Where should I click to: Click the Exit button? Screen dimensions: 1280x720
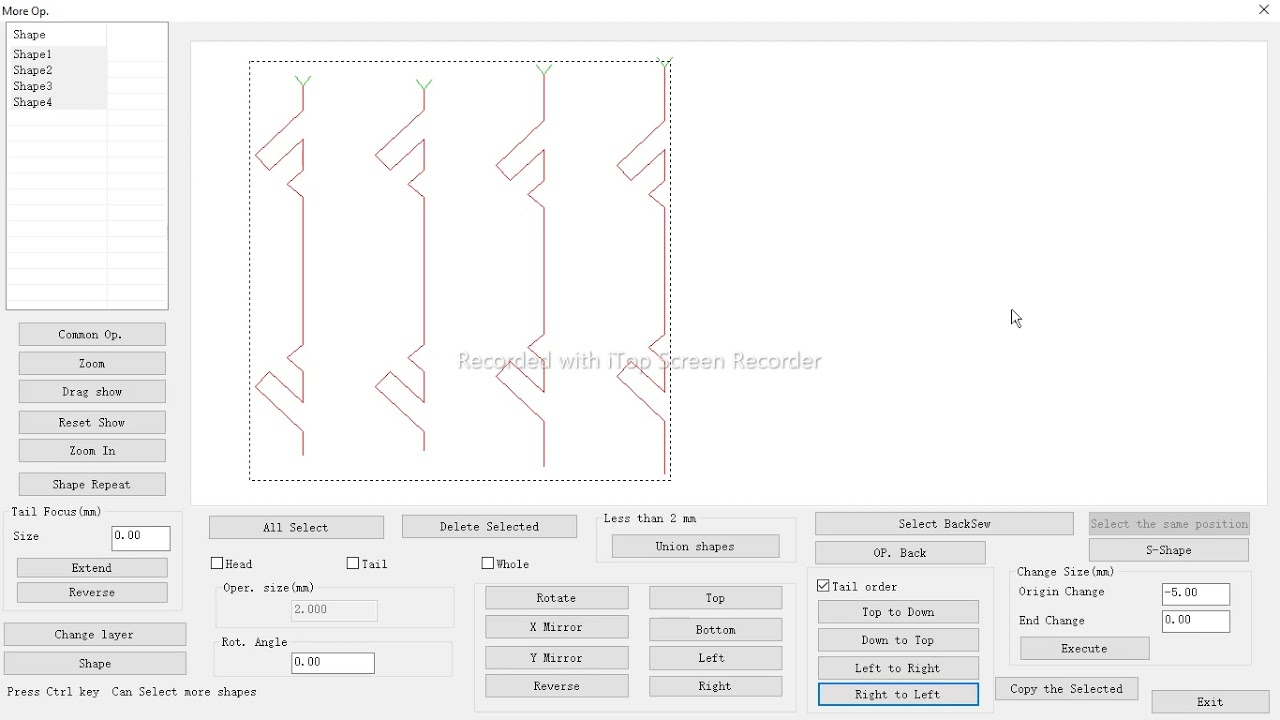point(1211,702)
